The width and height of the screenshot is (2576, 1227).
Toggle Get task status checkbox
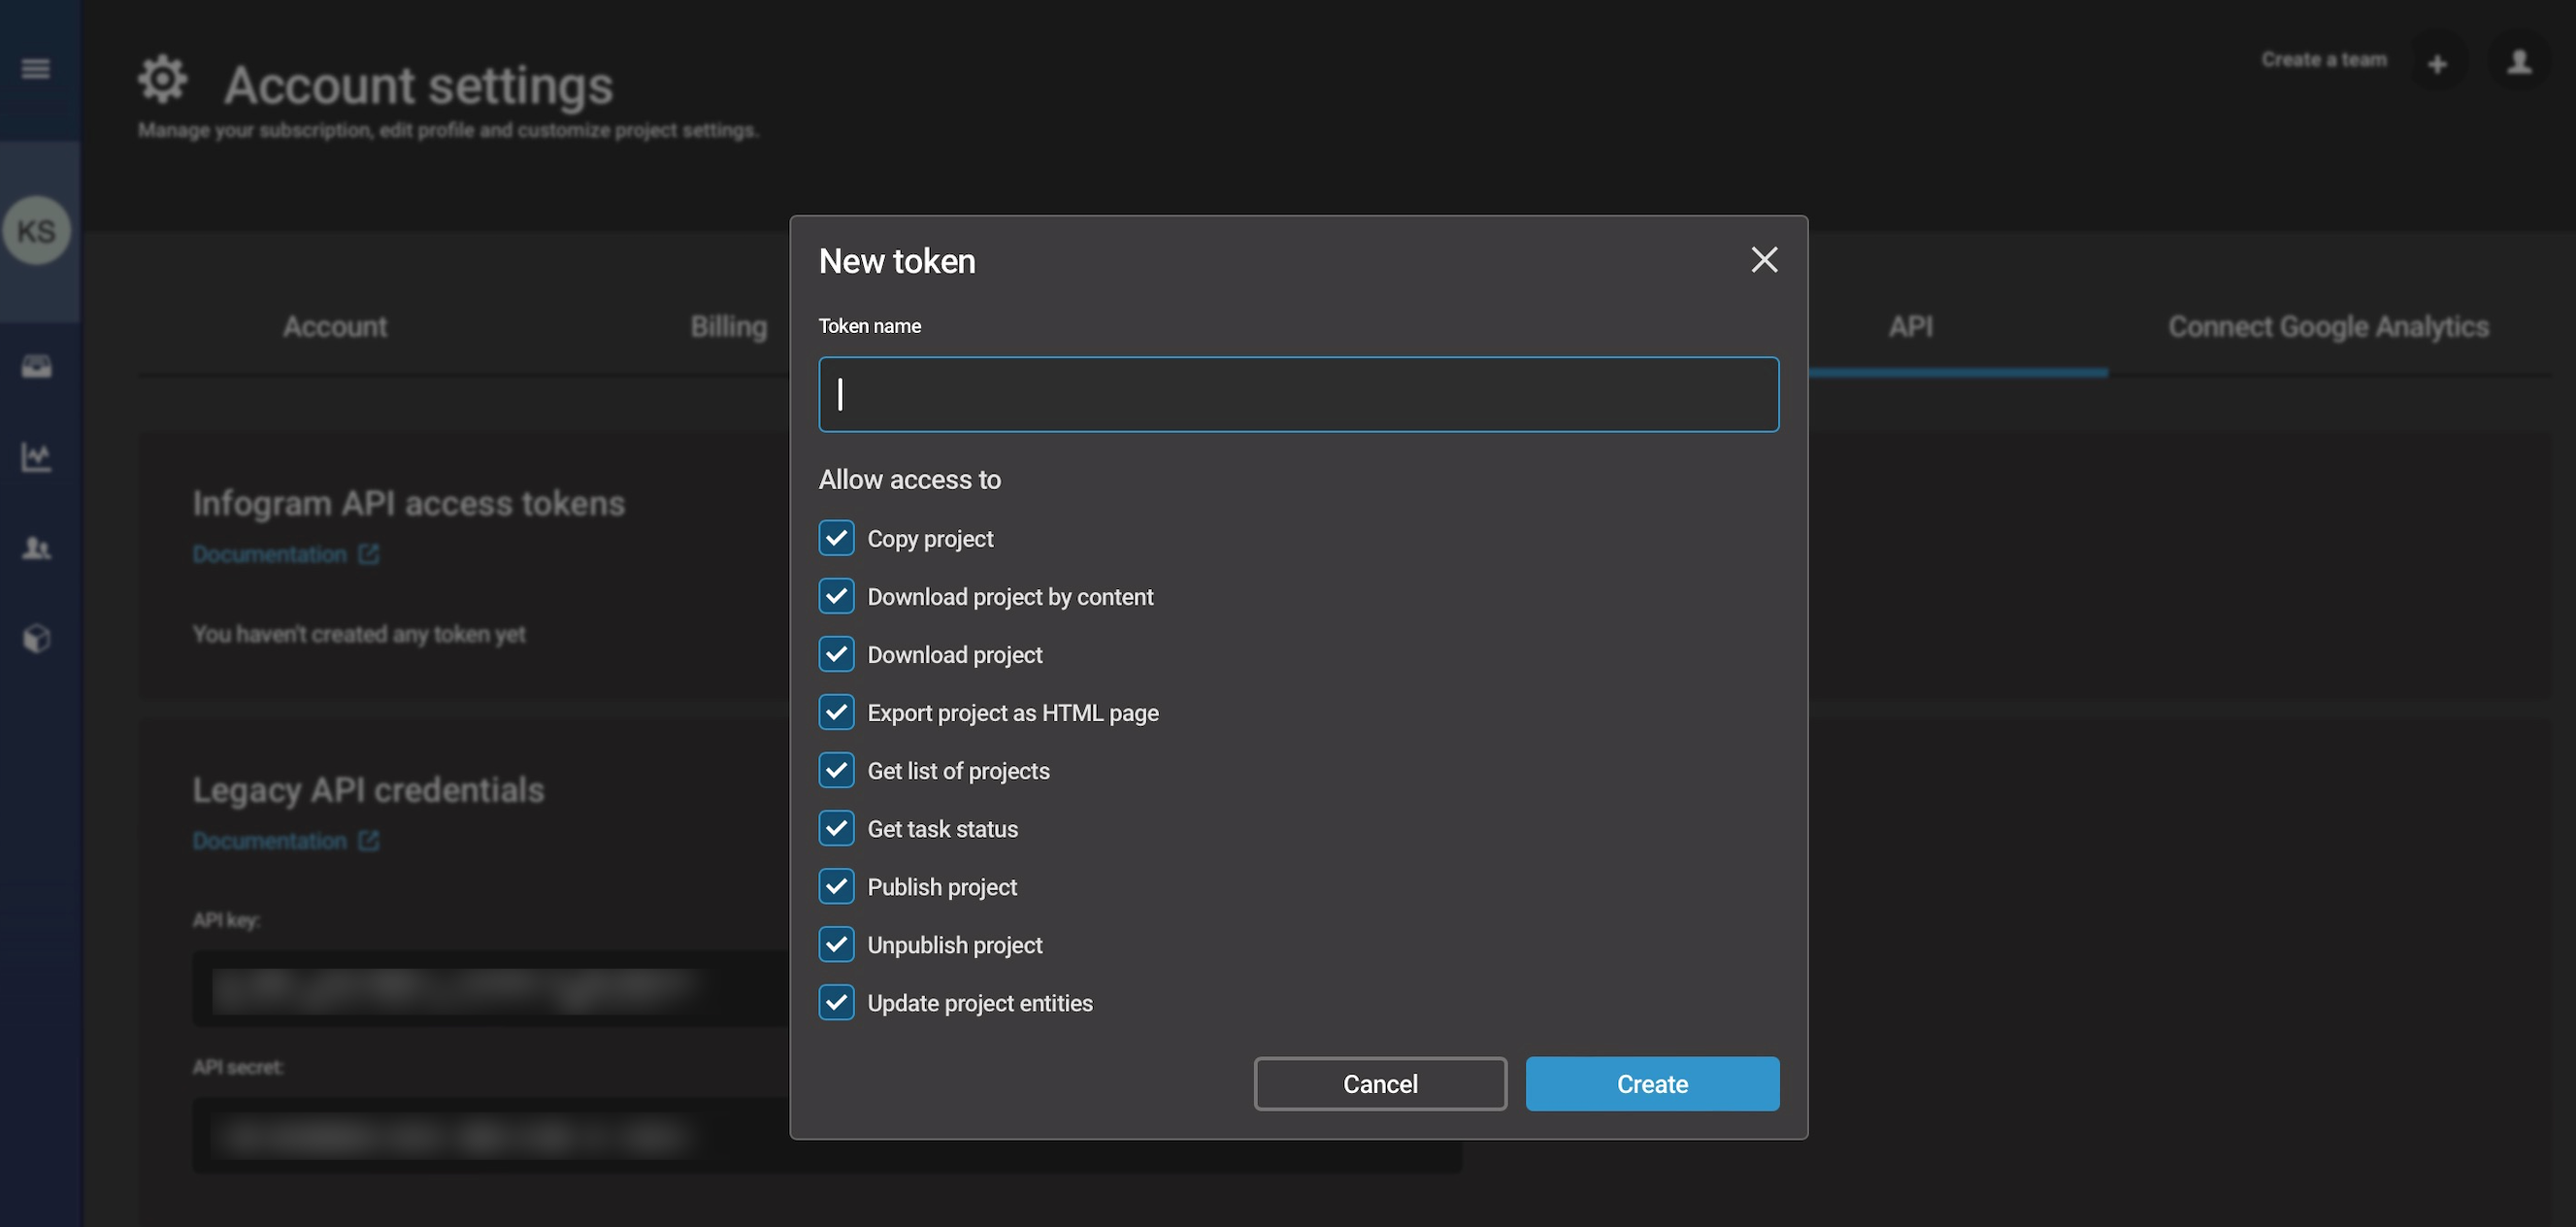[x=836, y=828]
